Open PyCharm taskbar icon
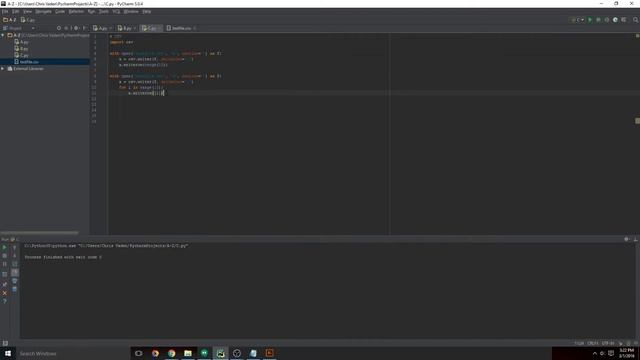Image resolution: width=640 pixels, height=360 pixels. 220,353
